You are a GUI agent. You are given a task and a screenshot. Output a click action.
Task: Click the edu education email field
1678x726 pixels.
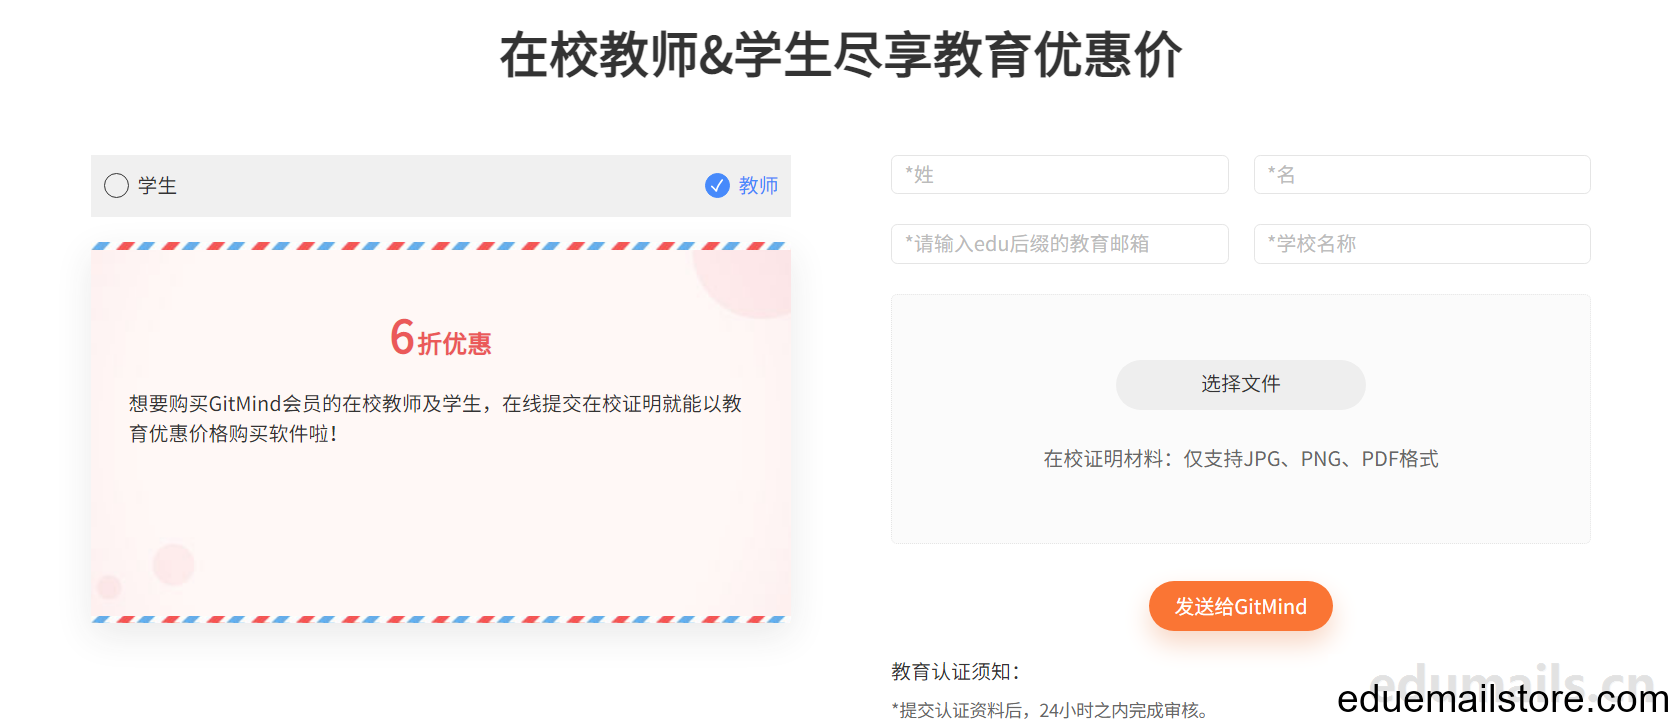point(1060,244)
